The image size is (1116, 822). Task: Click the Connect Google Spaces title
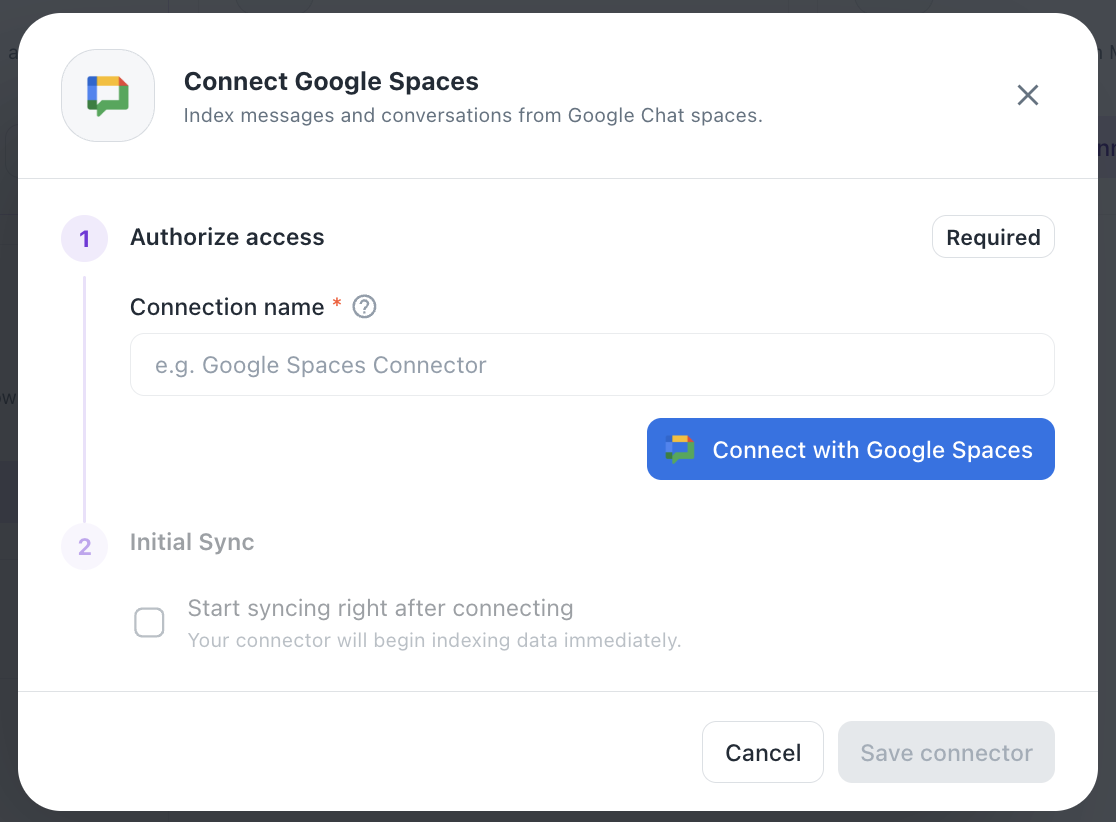tap(331, 81)
